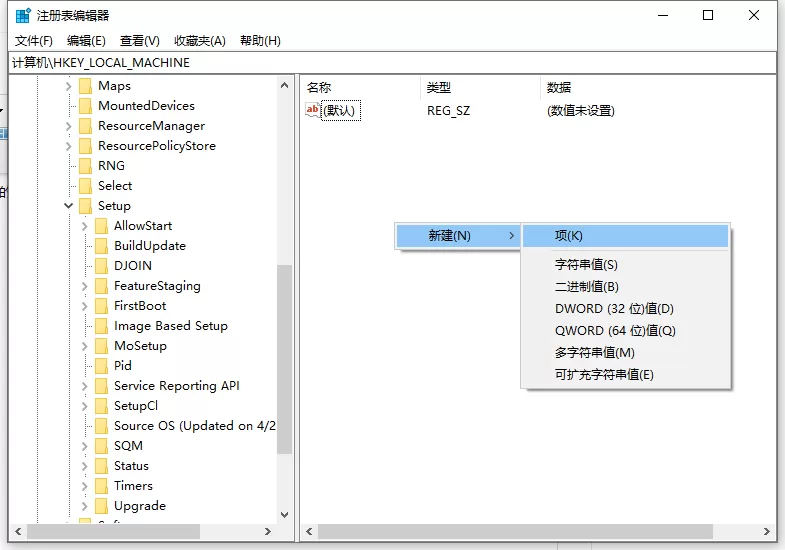Expand the Maps key
The width and height of the screenshot is (785, 550).
[69, 86]
